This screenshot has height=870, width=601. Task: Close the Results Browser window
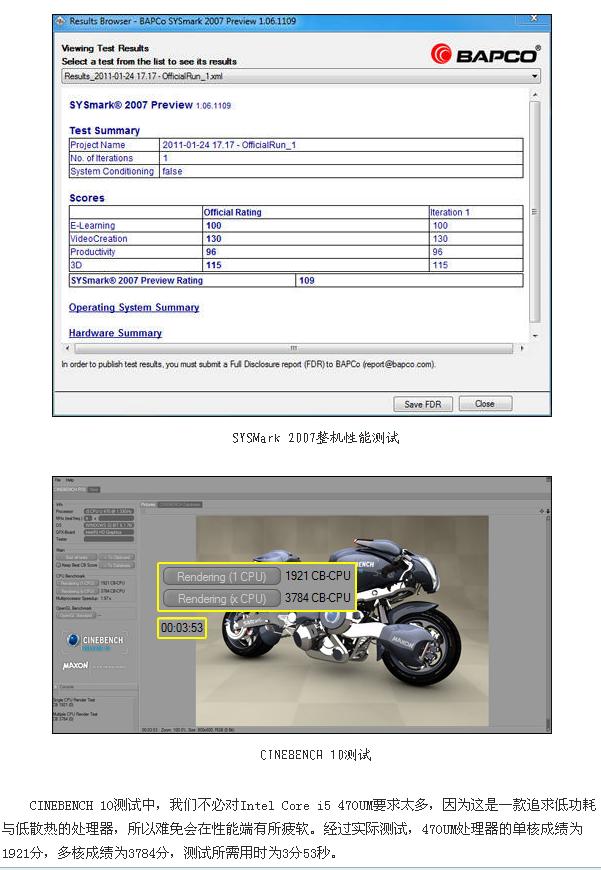pyautogui.click(x=533, y=18)
